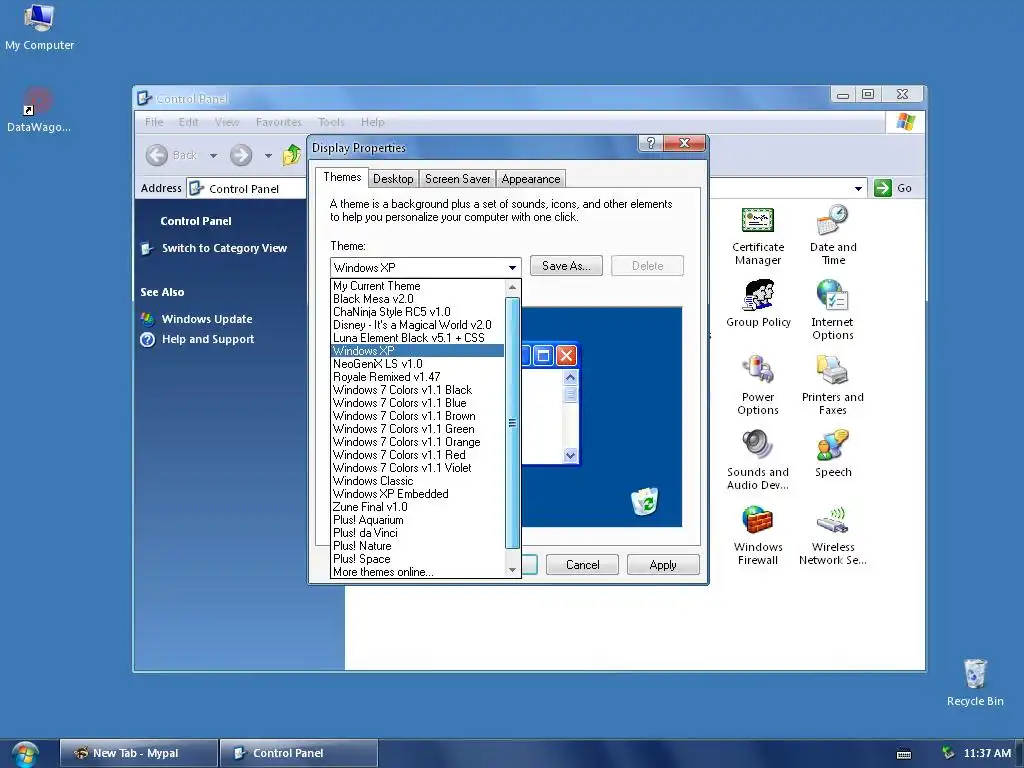Open the Theme combo box dropdown arrow
Image resolution: width=1024 pixels, height=768 pixels.
tap(513, 268)
